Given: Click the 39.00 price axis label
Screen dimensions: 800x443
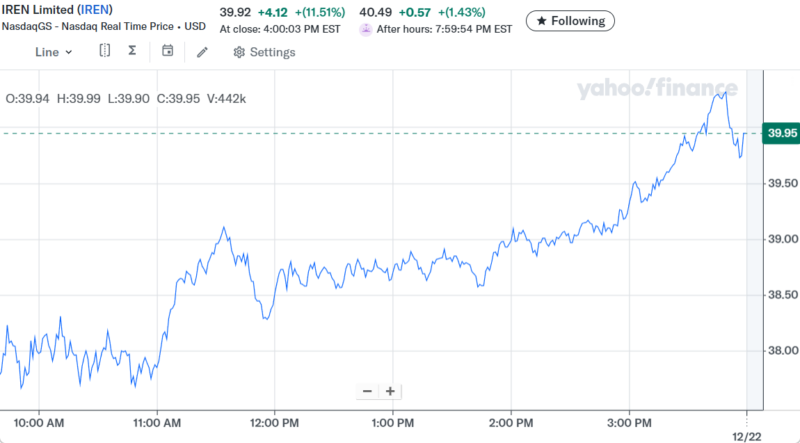Looking at the screenshot, I should pos(781,239).
